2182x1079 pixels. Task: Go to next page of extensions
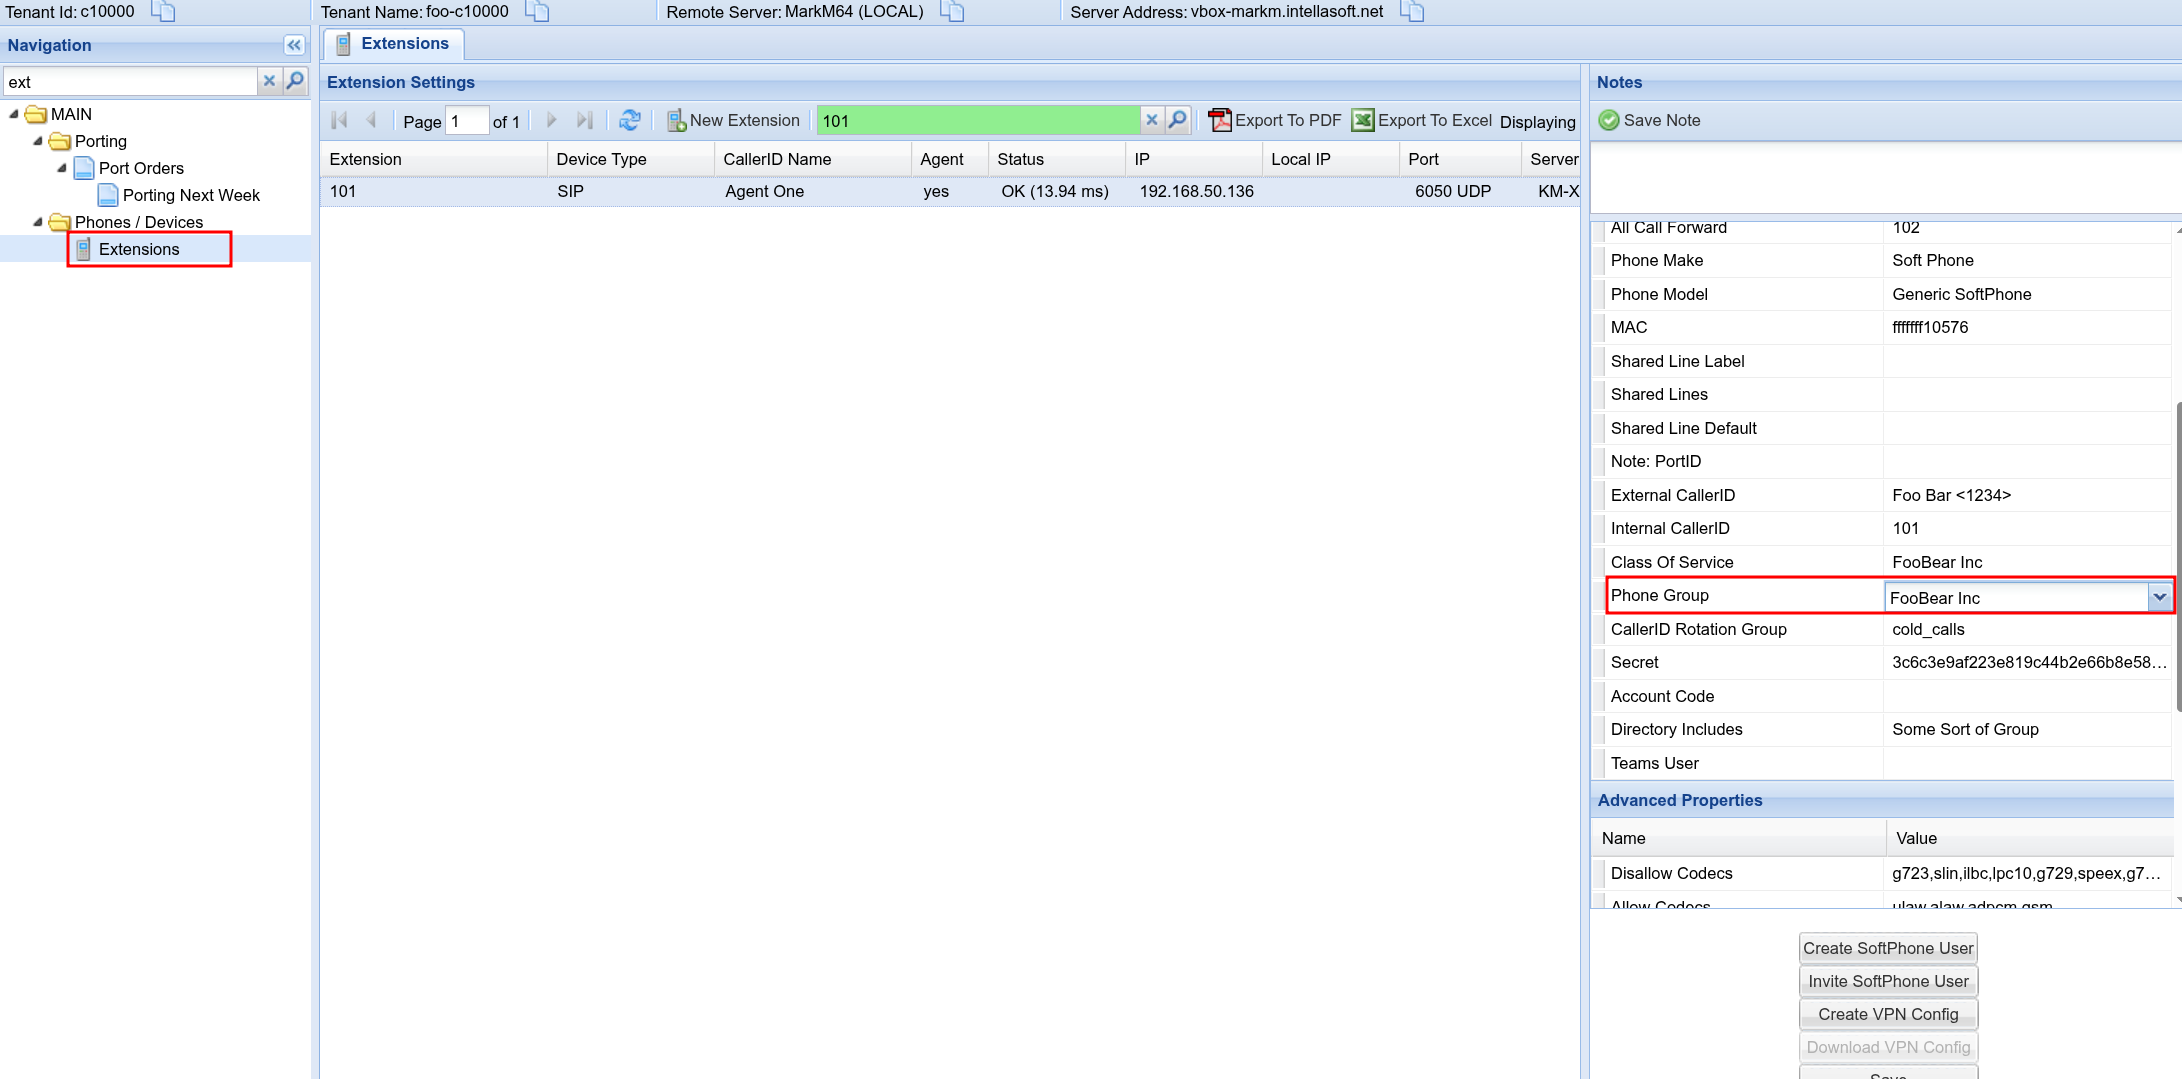[551, 120]
